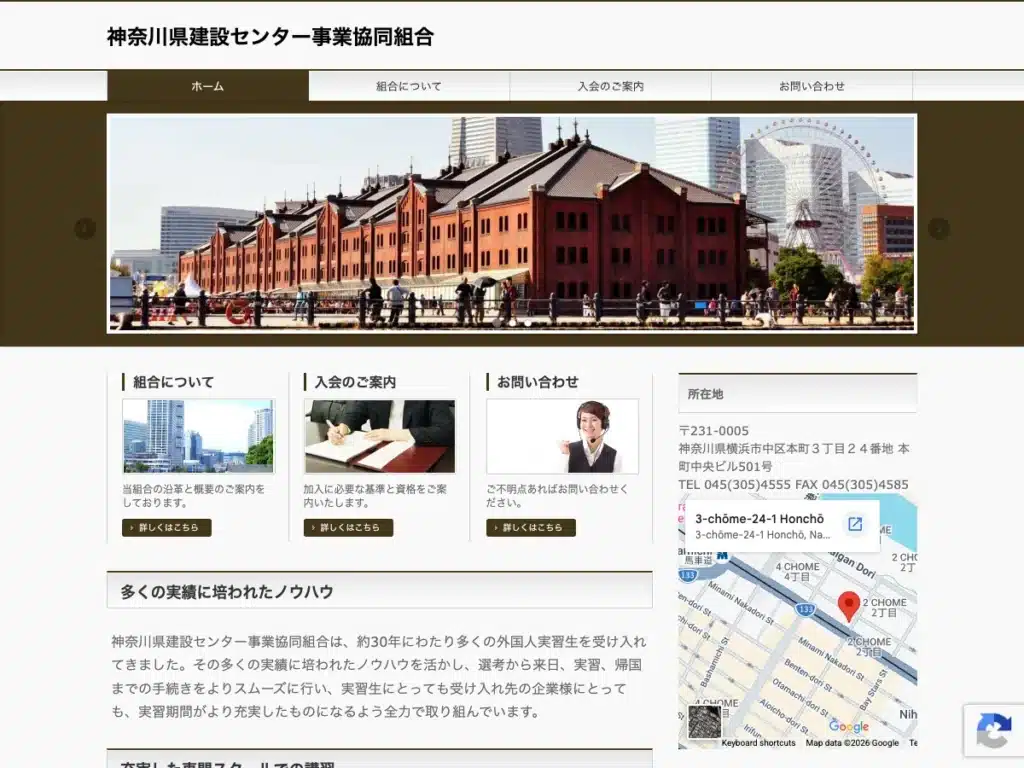This screenshot has height=768, width=1024.
Task: Open the ホーム navigation tab
Action: coord(208,86)
